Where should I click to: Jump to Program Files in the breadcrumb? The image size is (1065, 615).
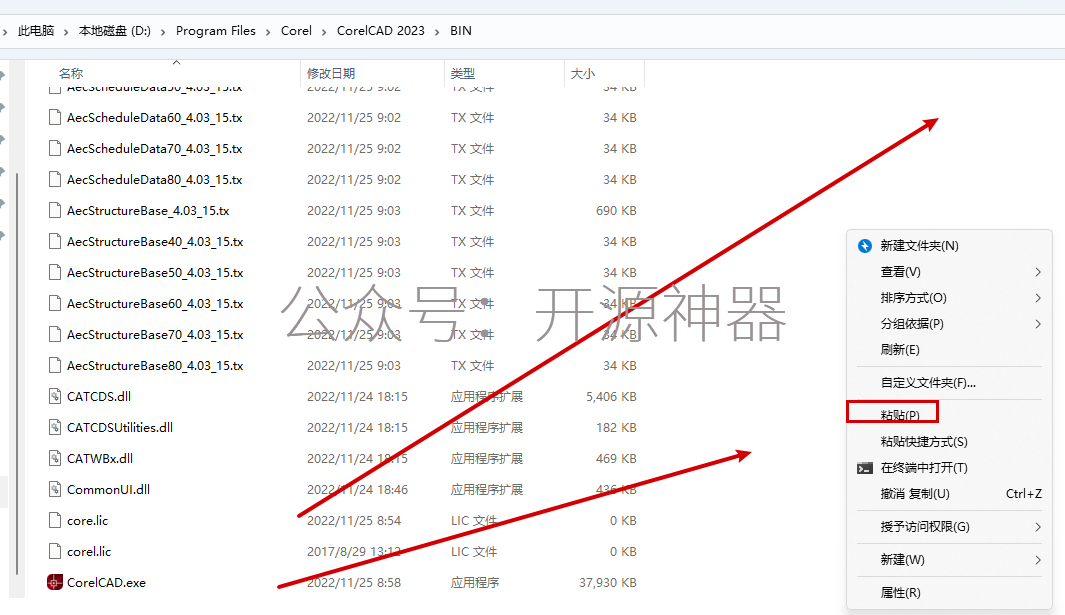(216, 31)
